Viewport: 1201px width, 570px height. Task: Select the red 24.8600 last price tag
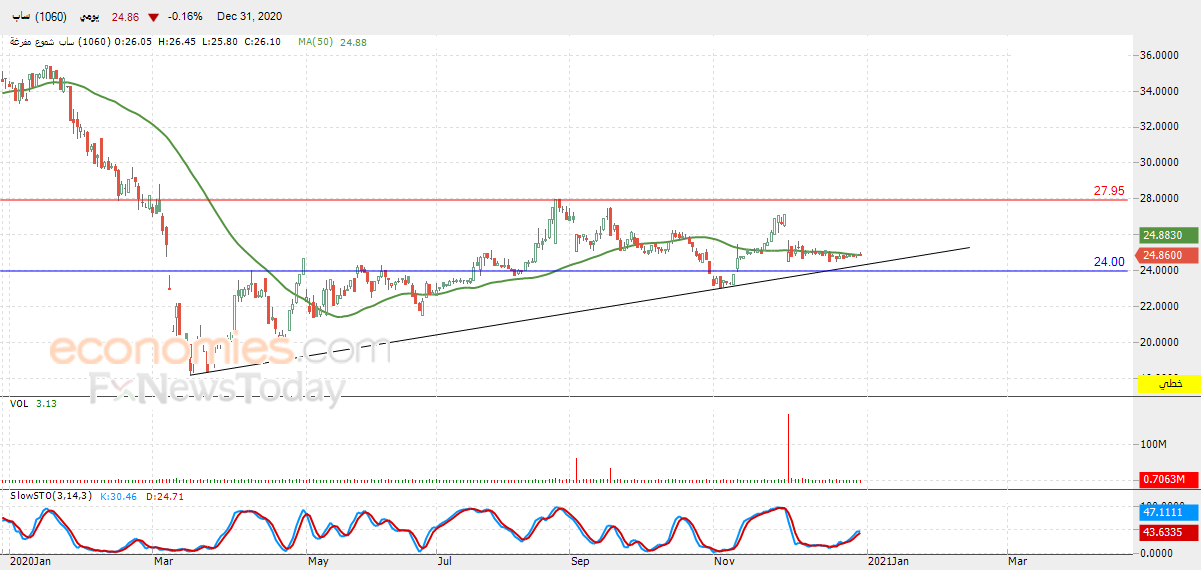1167,256
